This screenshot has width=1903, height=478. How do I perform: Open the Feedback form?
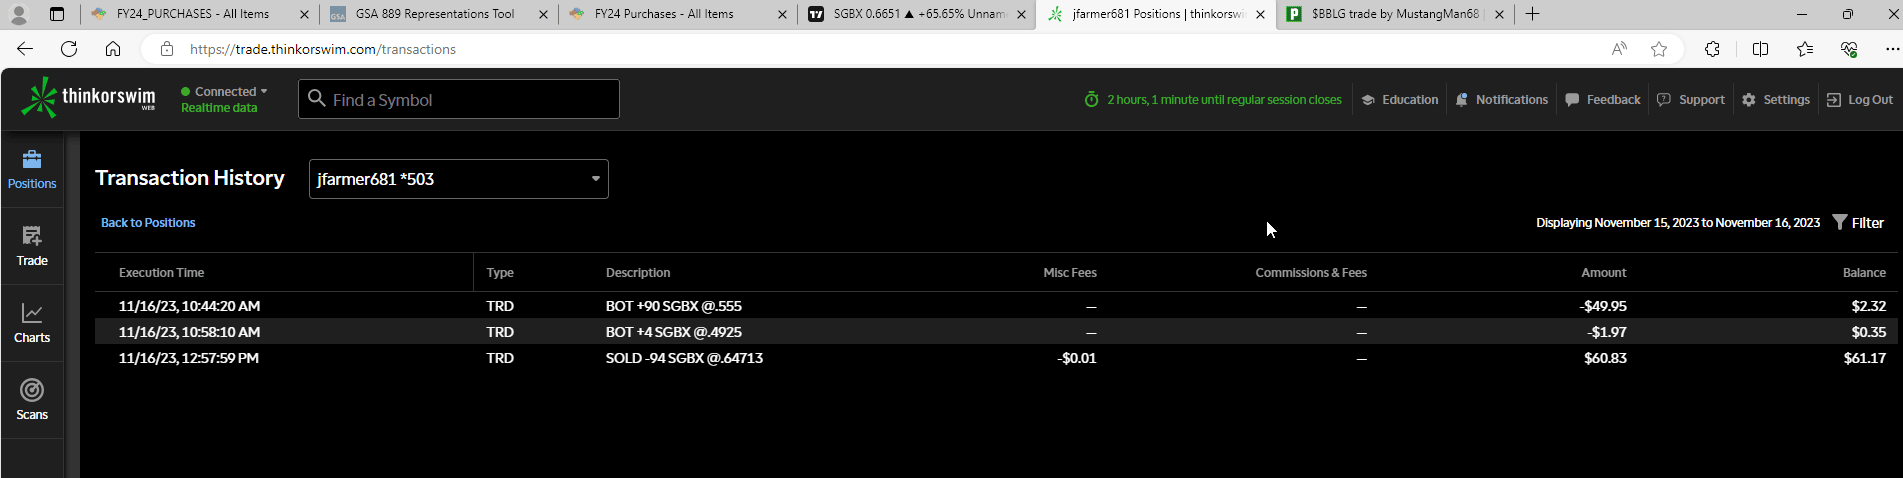tap(1602, 100)
